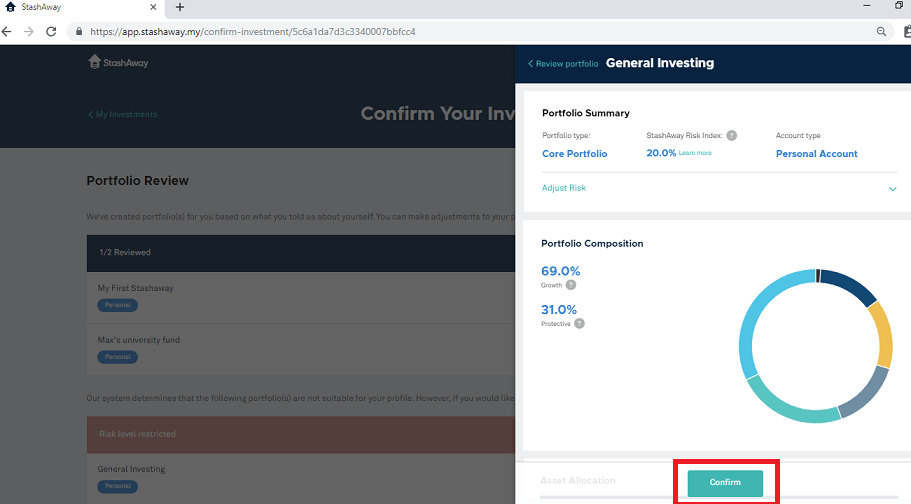Click the StashAway logo in header

118,62
